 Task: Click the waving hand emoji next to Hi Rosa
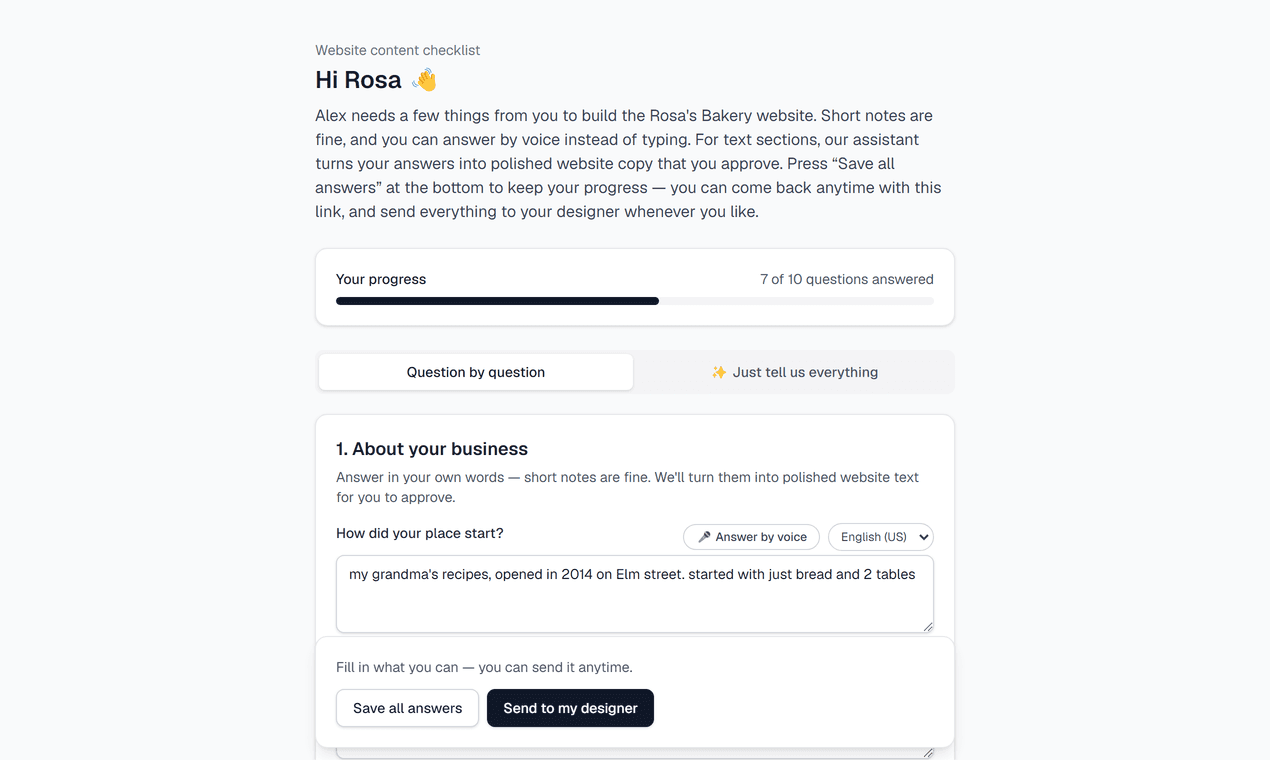(424, 80)
